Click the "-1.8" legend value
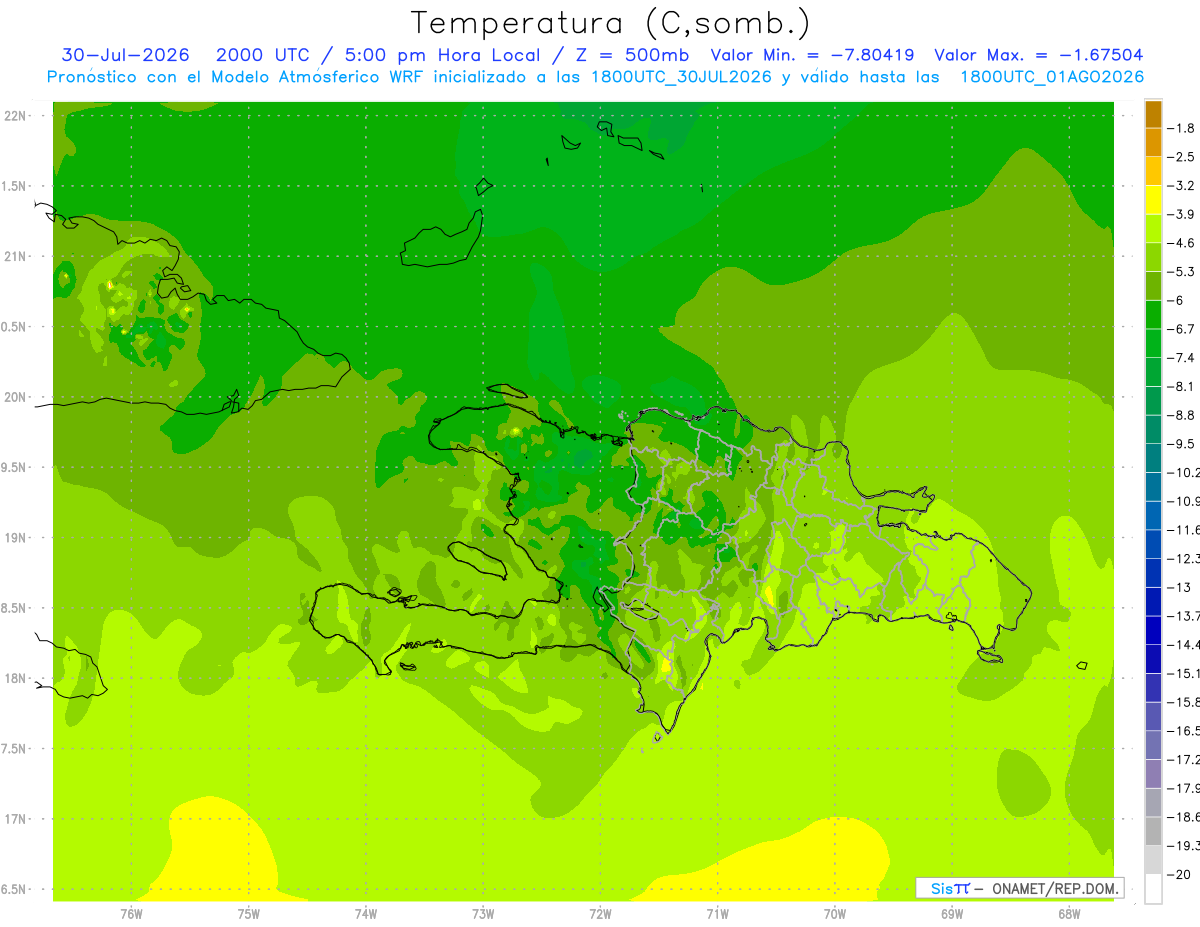The width and height of the screenshot is (1200, 927). coord(1181,128)
